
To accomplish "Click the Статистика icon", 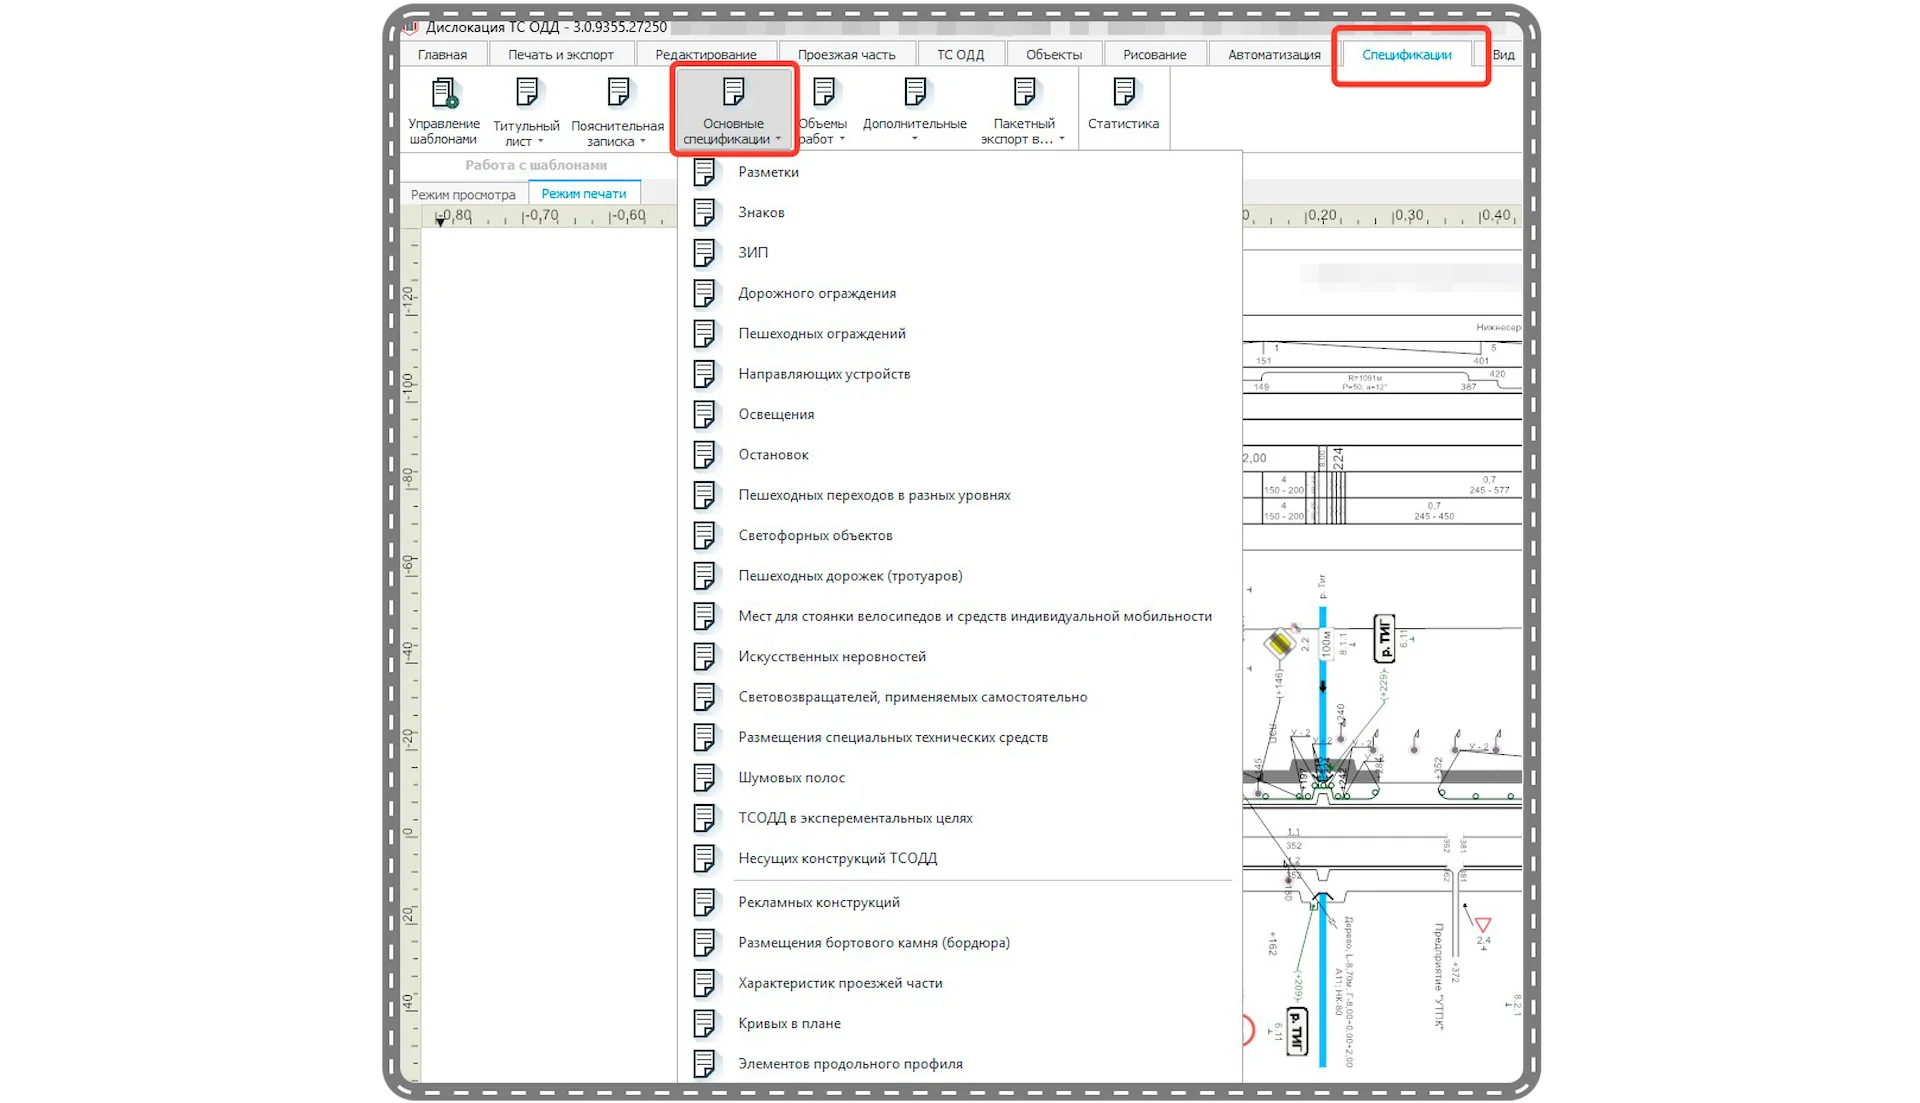I will click(1123, 93).
